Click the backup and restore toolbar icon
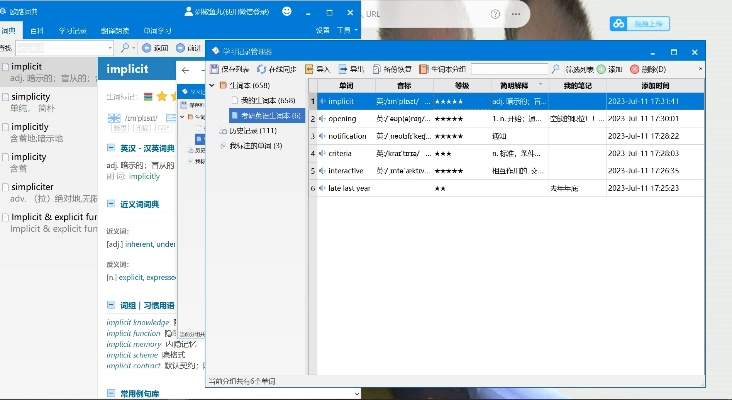This screenshot has width=732, height=400. (377, 69)
